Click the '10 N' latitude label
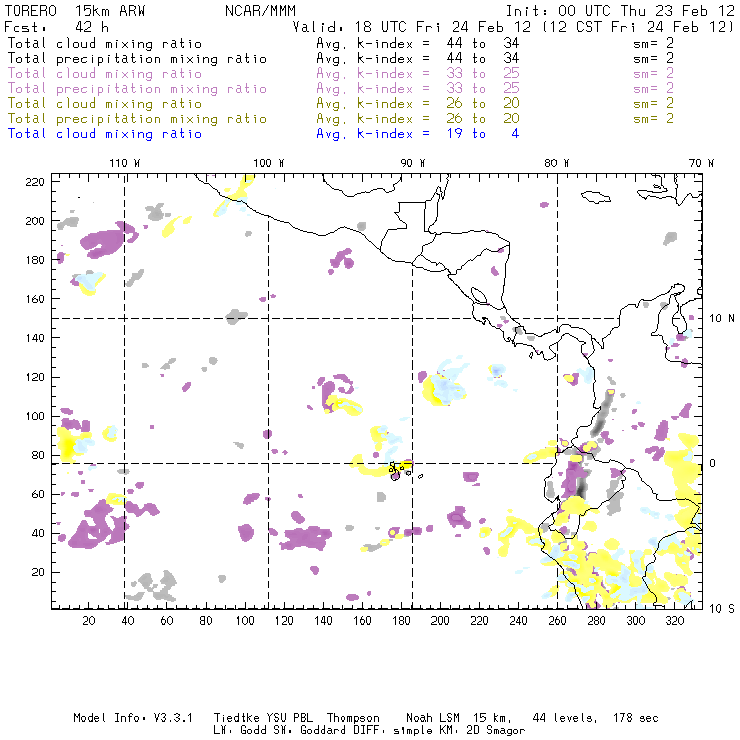 point(722,319)
